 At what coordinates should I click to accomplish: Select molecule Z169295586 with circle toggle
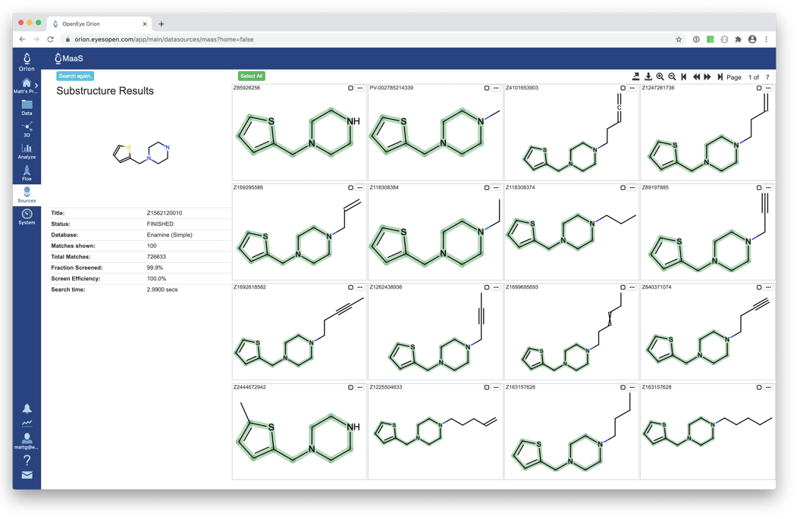pos(351,188)
